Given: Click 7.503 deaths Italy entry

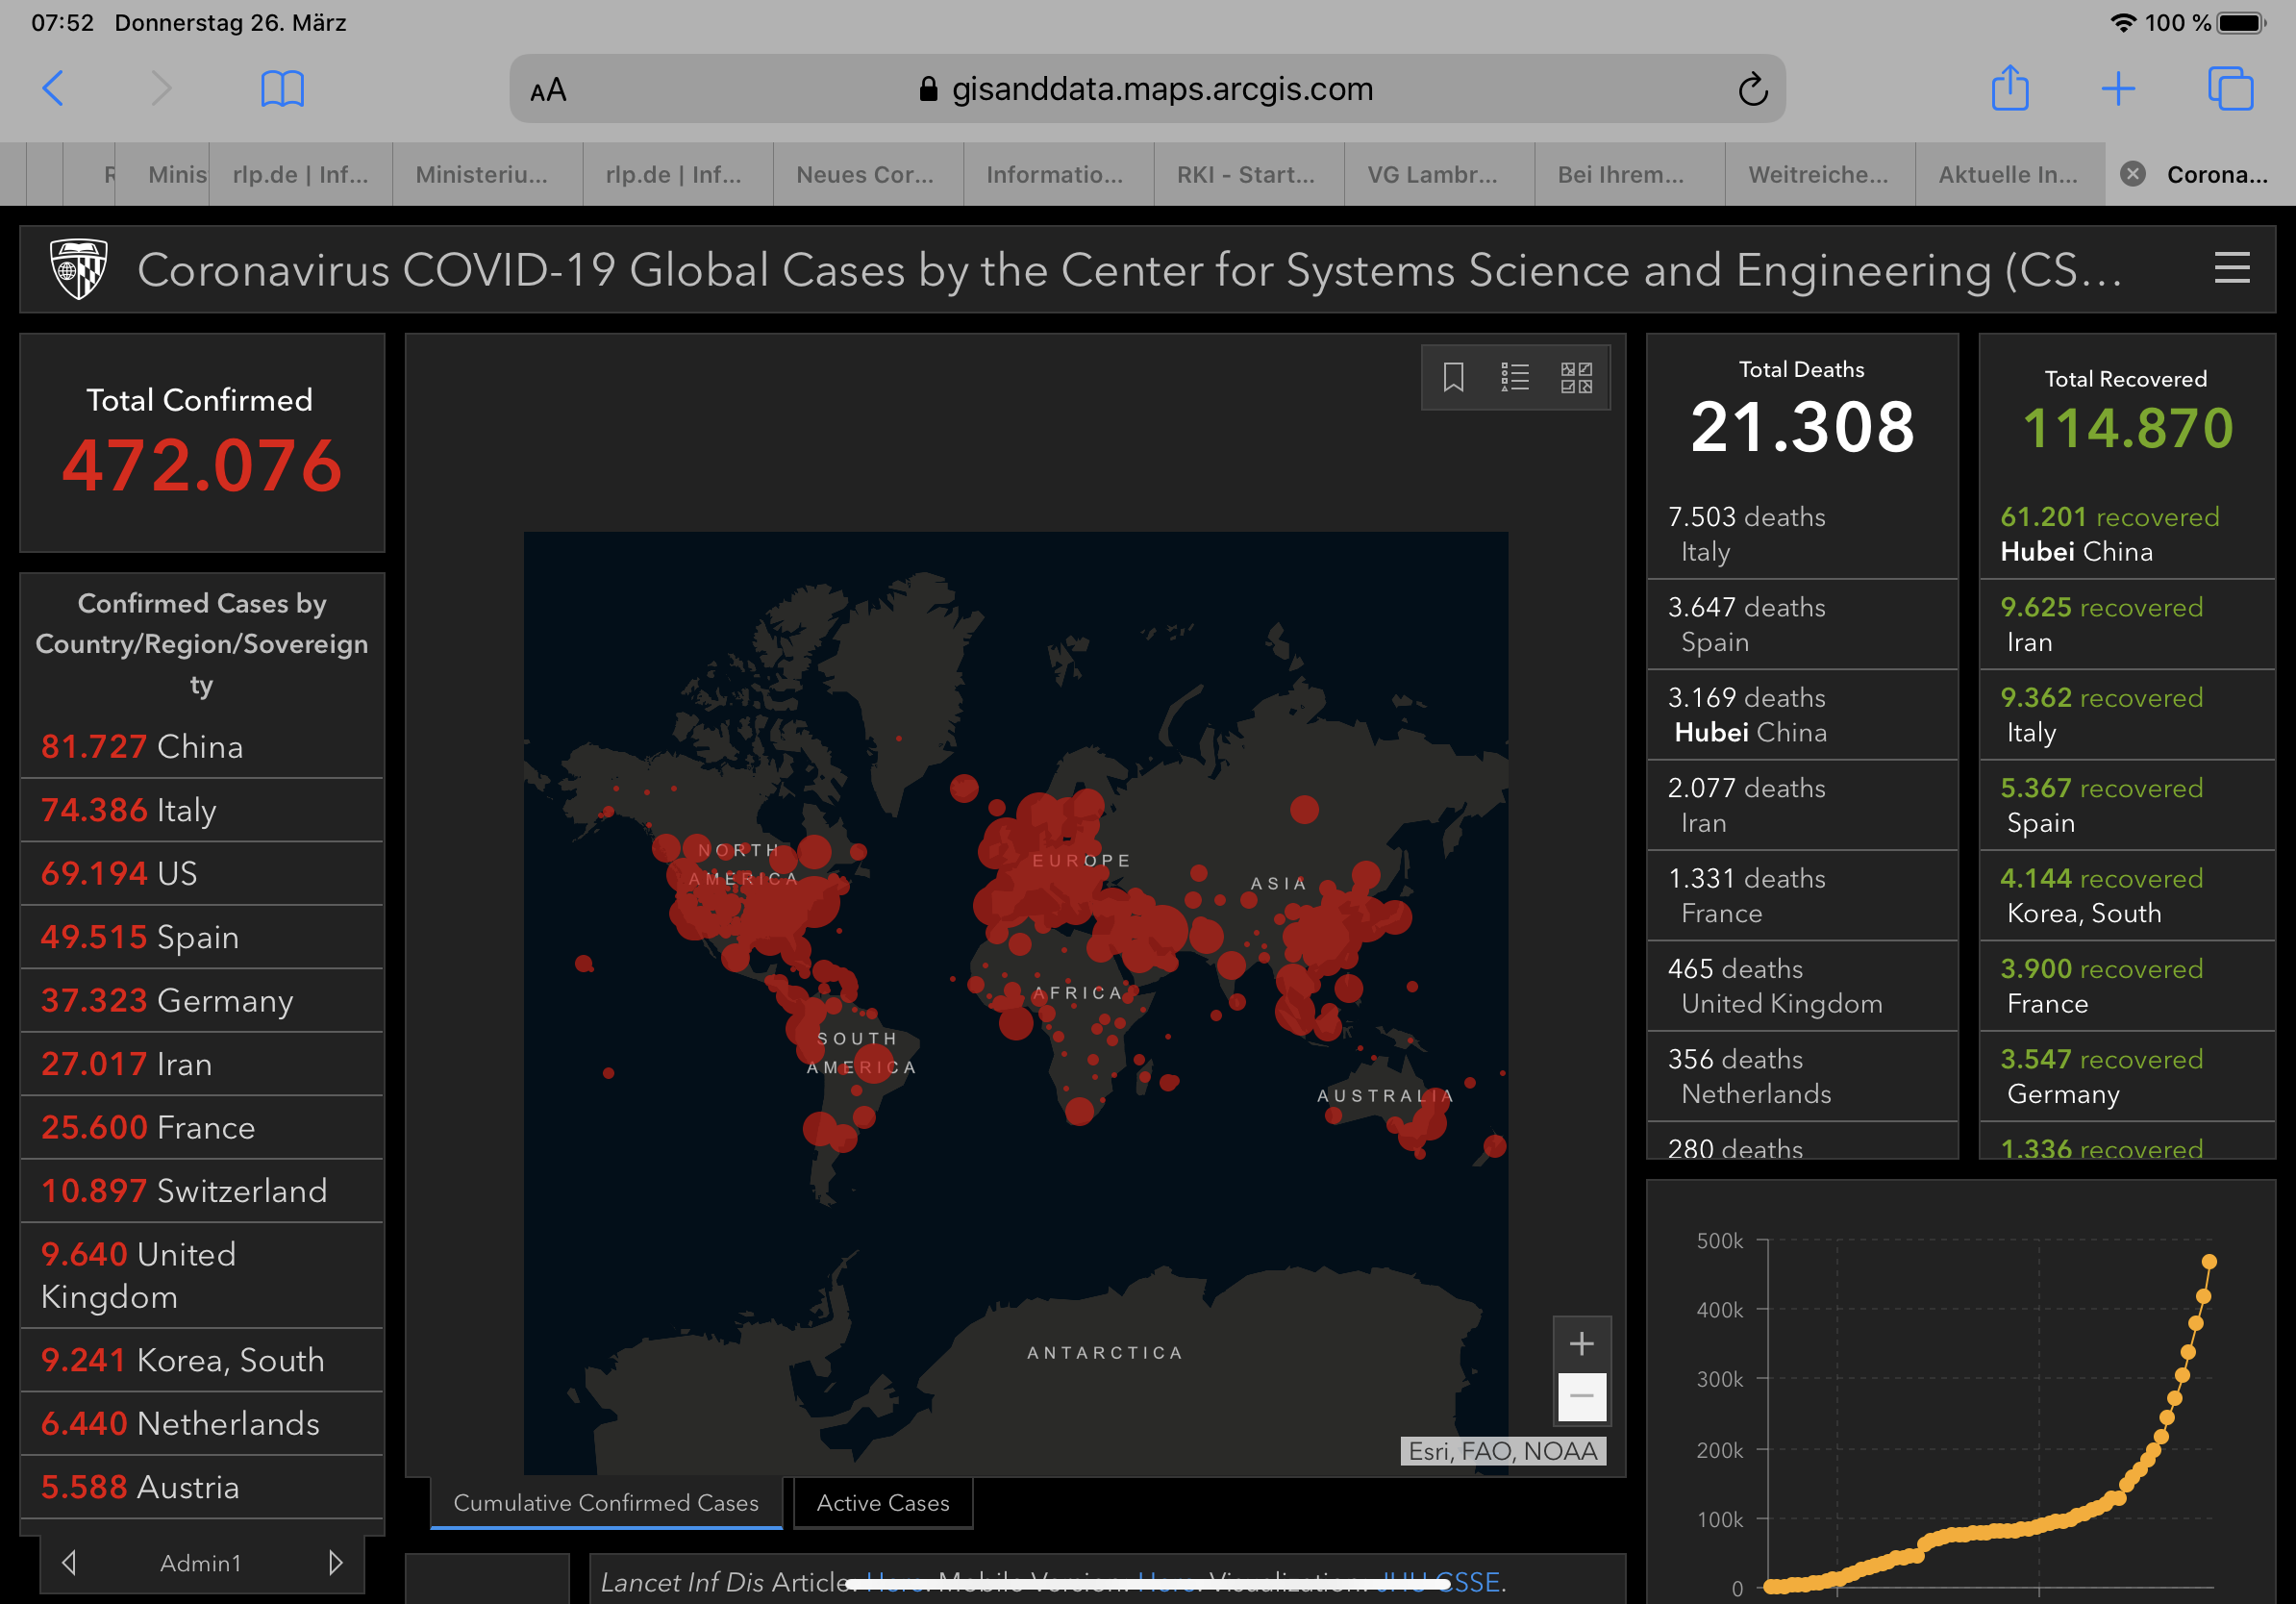Looking at the screenshot, I should pyautogui.click(x=1802, y=534).
